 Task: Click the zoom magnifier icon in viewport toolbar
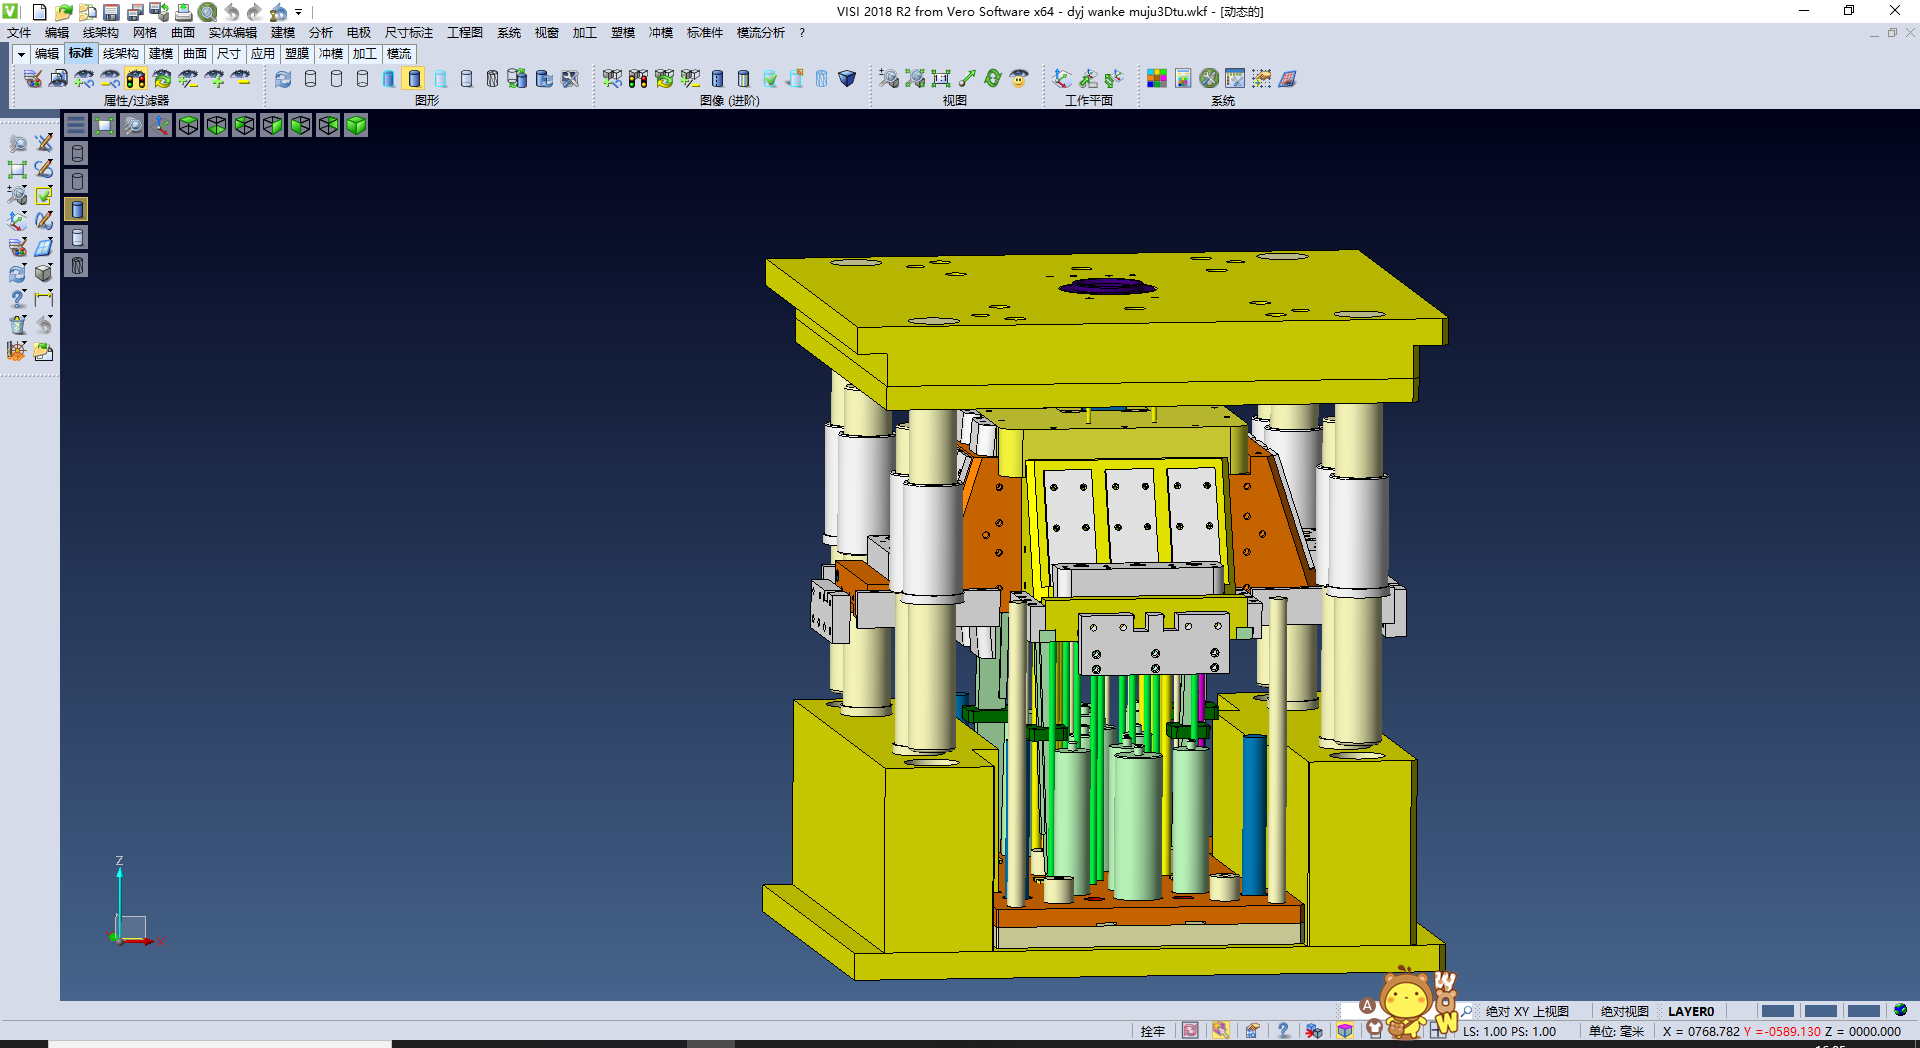(x=132, y=125)
